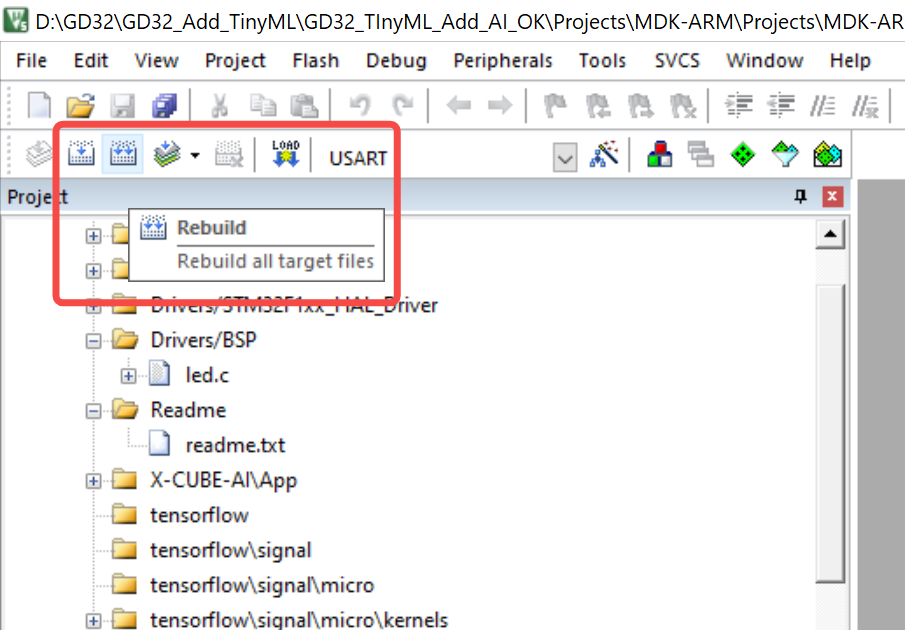Pin the Project panel with pushpin
This screenshot has height=630, width=905.
tap(800, 197)
